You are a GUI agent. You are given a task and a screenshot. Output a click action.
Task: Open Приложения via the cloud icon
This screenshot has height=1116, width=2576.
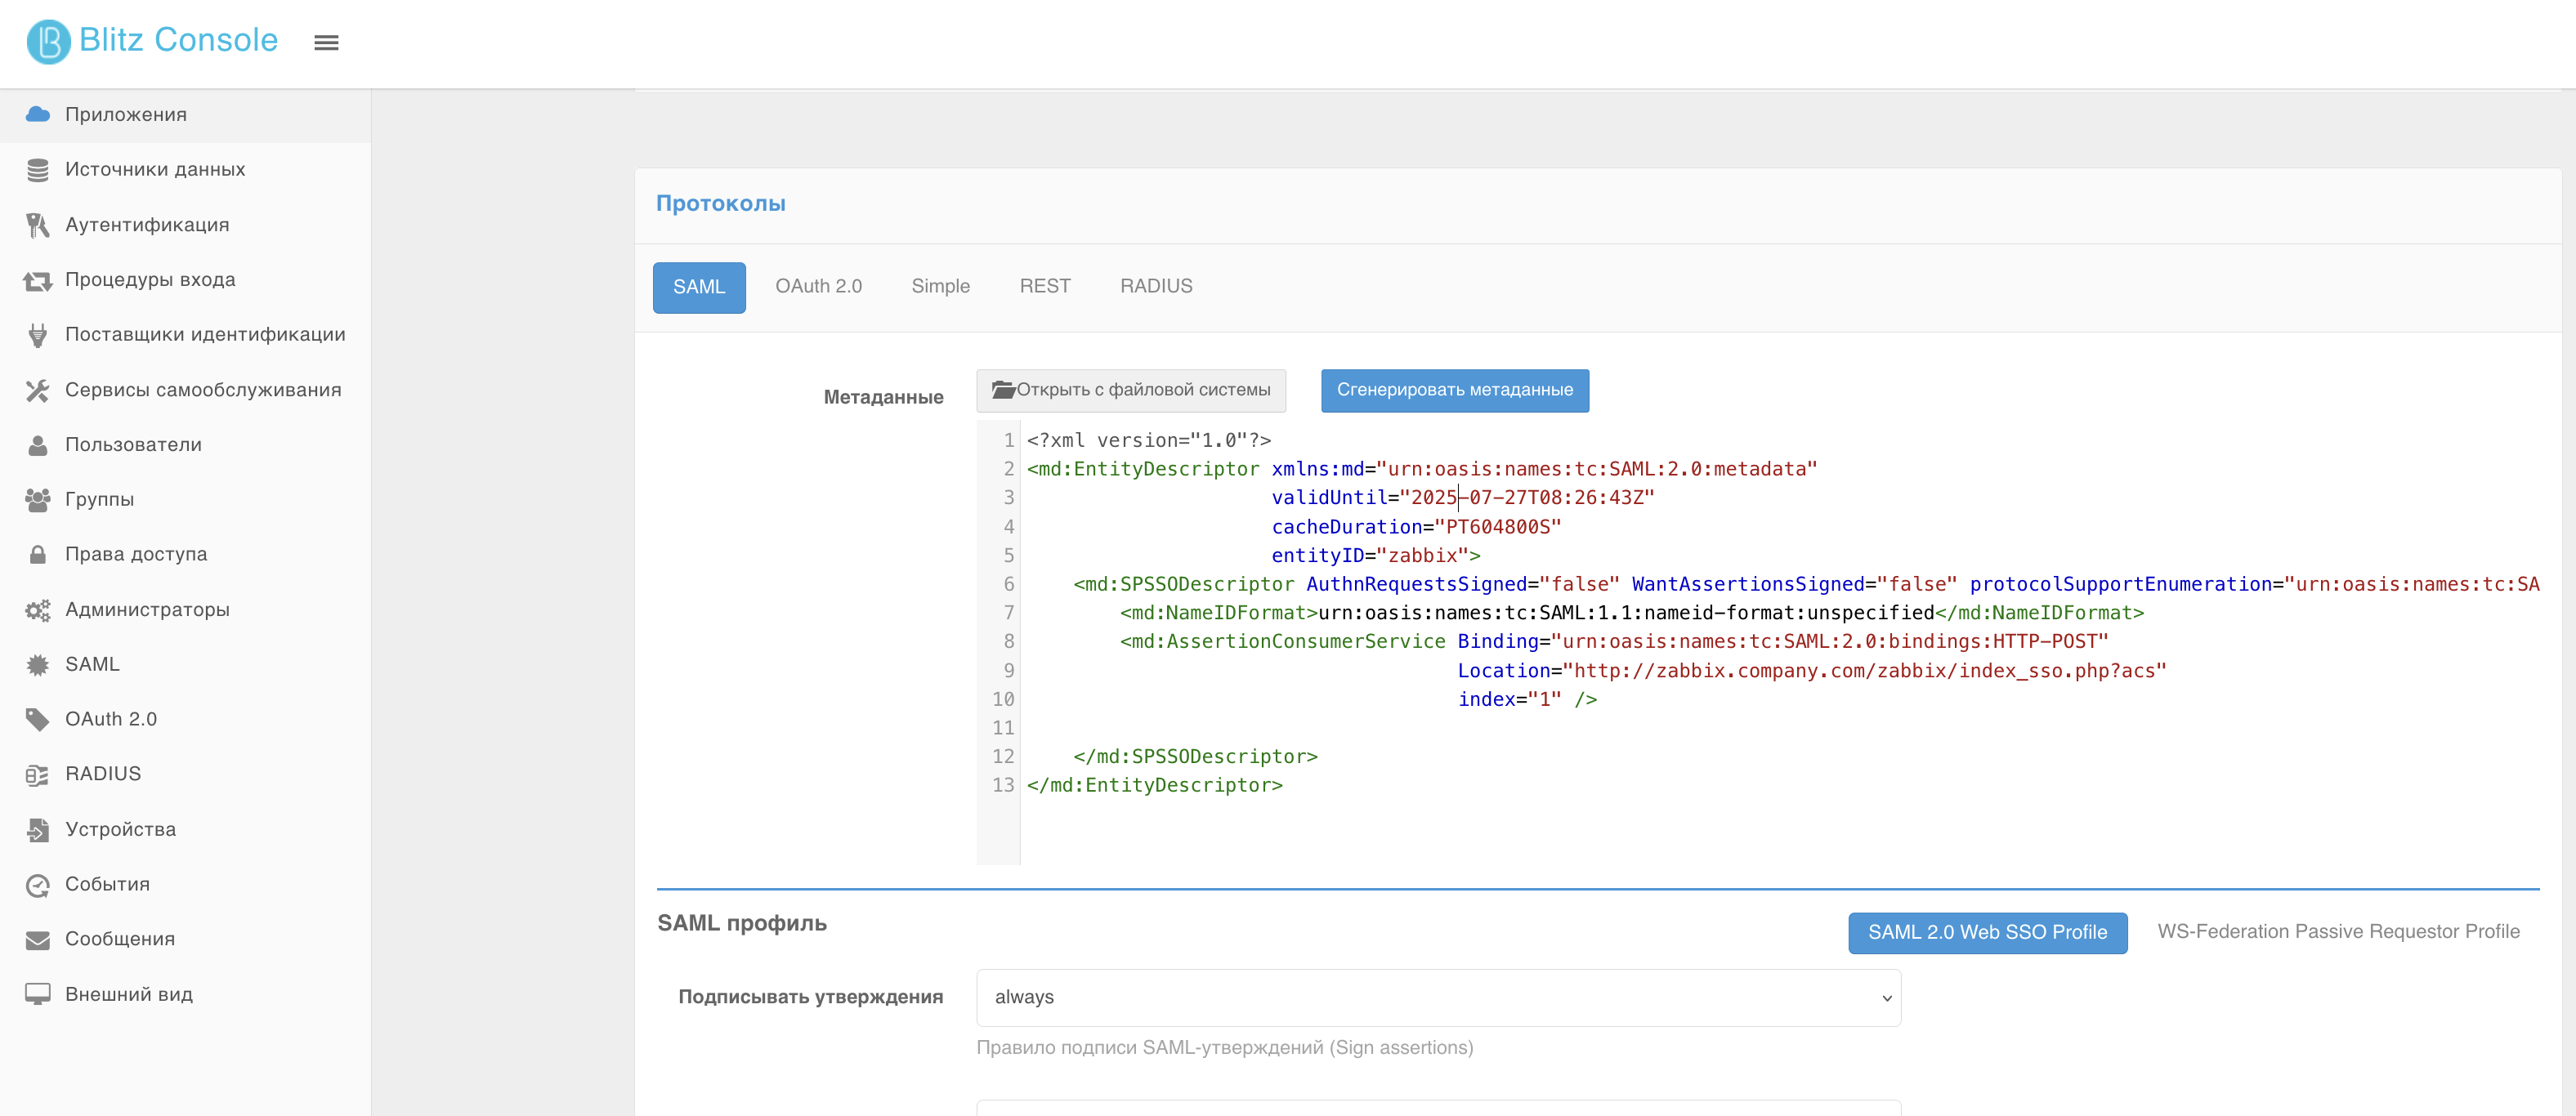click(38, 114)
